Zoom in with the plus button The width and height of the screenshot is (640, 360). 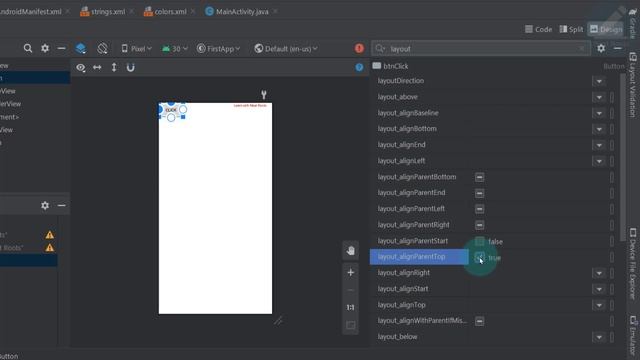pyautogui.click(x=351, y=273)
